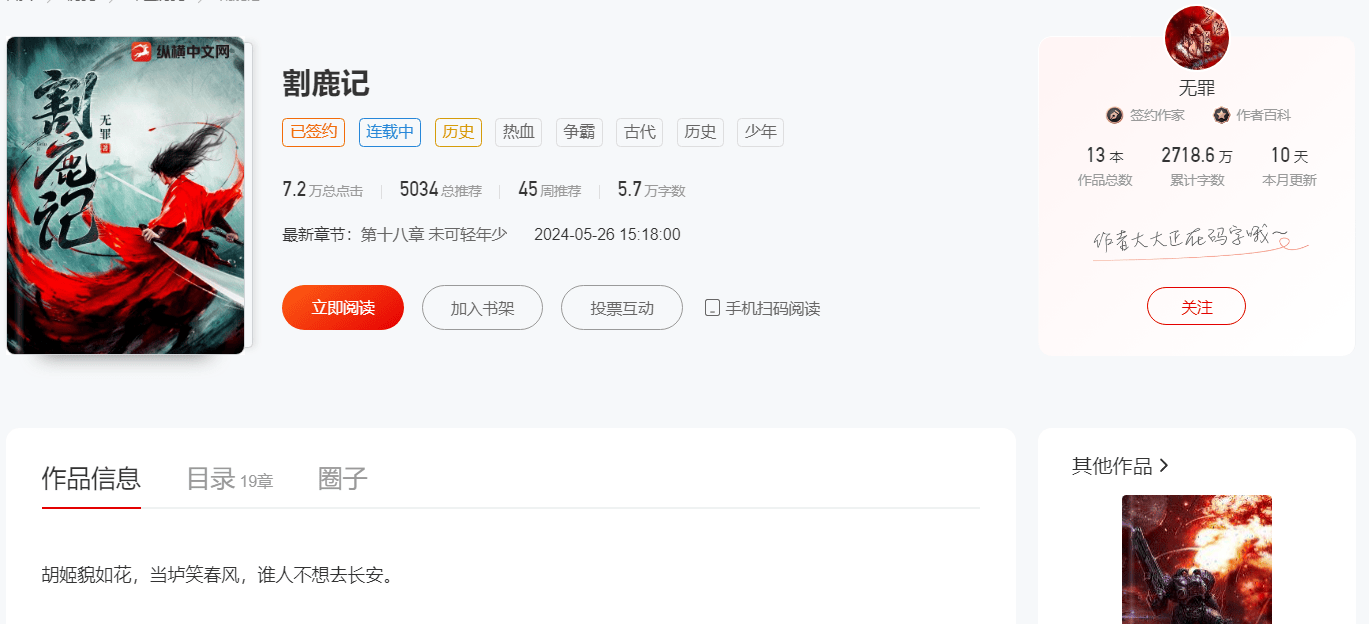Select the 古代 tag
The height and width of the screenshot is (624, 1369).
click(x=640, y=132)
